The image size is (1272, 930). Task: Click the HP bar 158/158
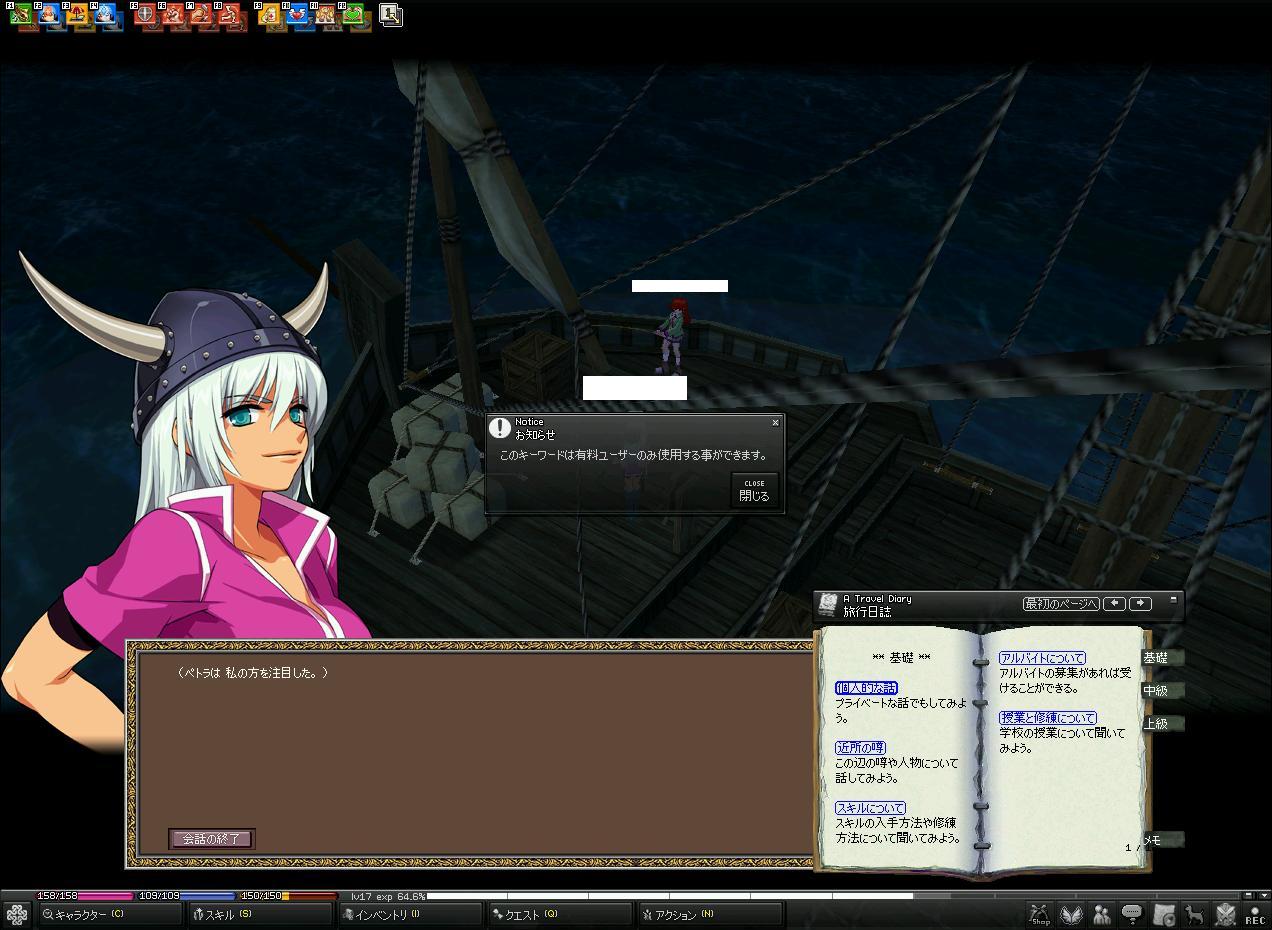(84, 896)
